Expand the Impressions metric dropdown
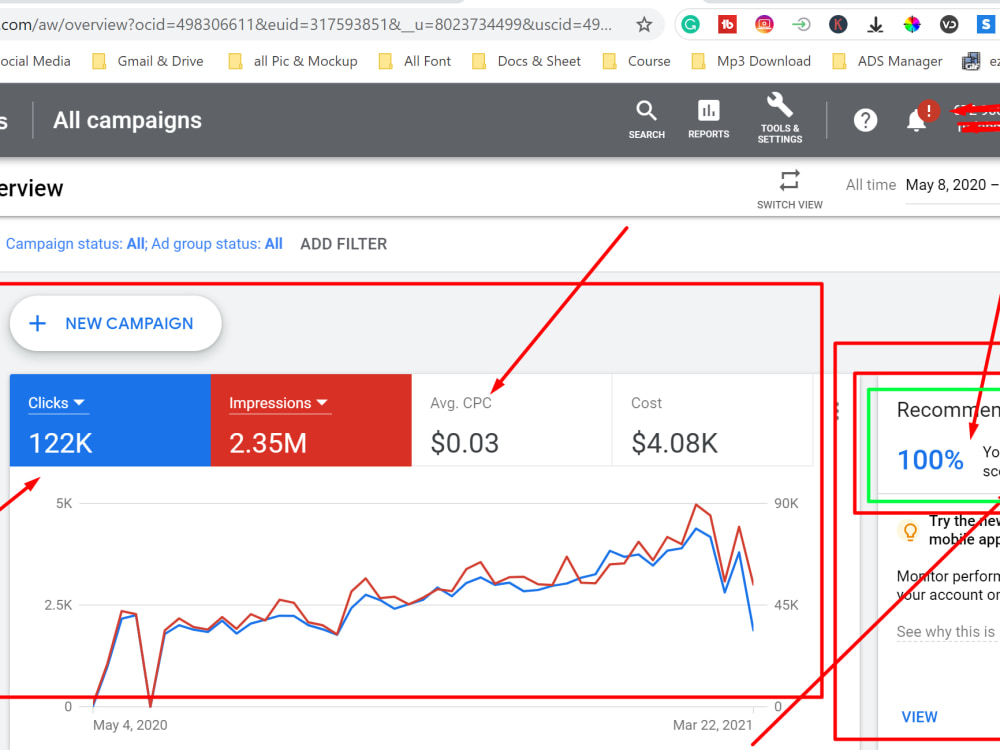1000x750 pixels. [x=278, y=403]
